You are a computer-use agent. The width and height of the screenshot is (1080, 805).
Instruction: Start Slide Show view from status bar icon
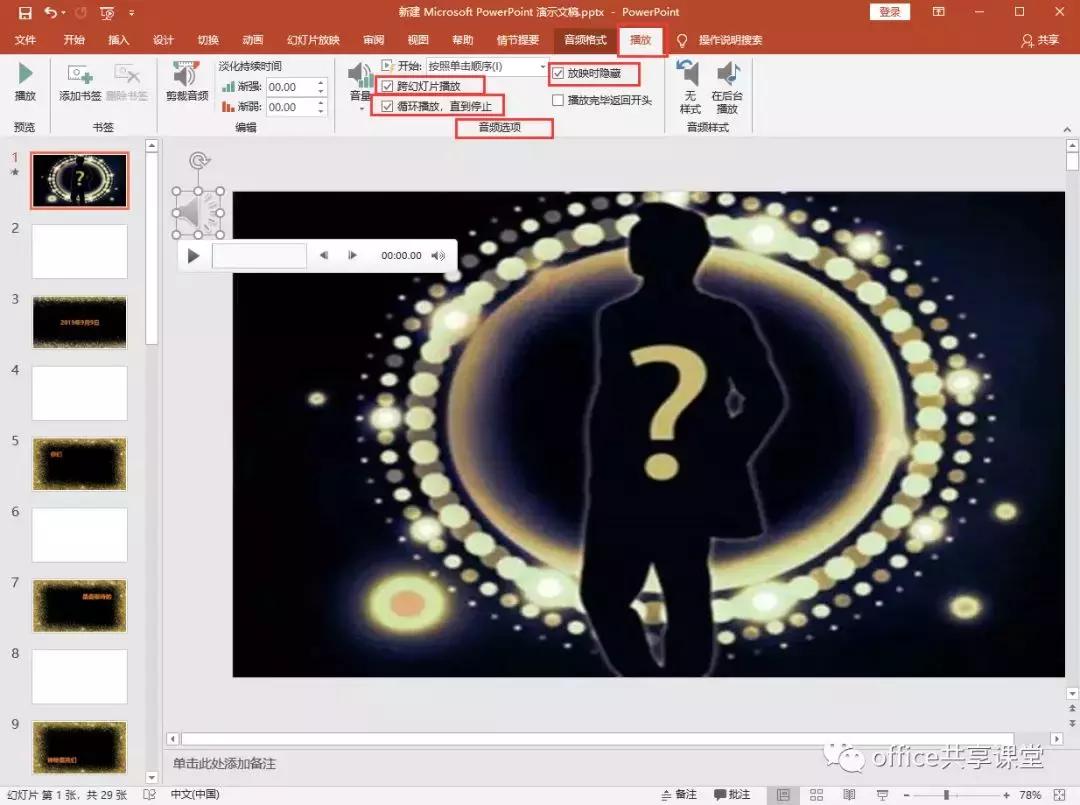tap(882, 795)
